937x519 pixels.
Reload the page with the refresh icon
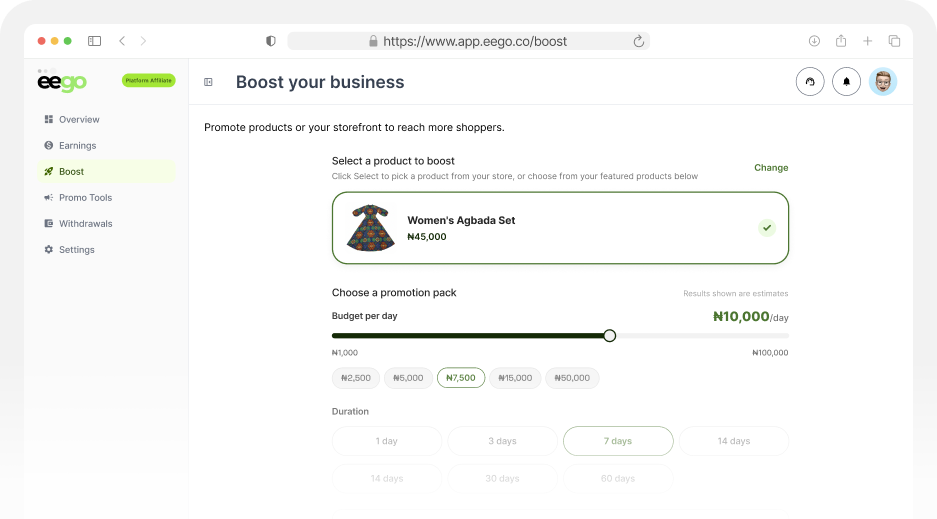tap(638, 41)
